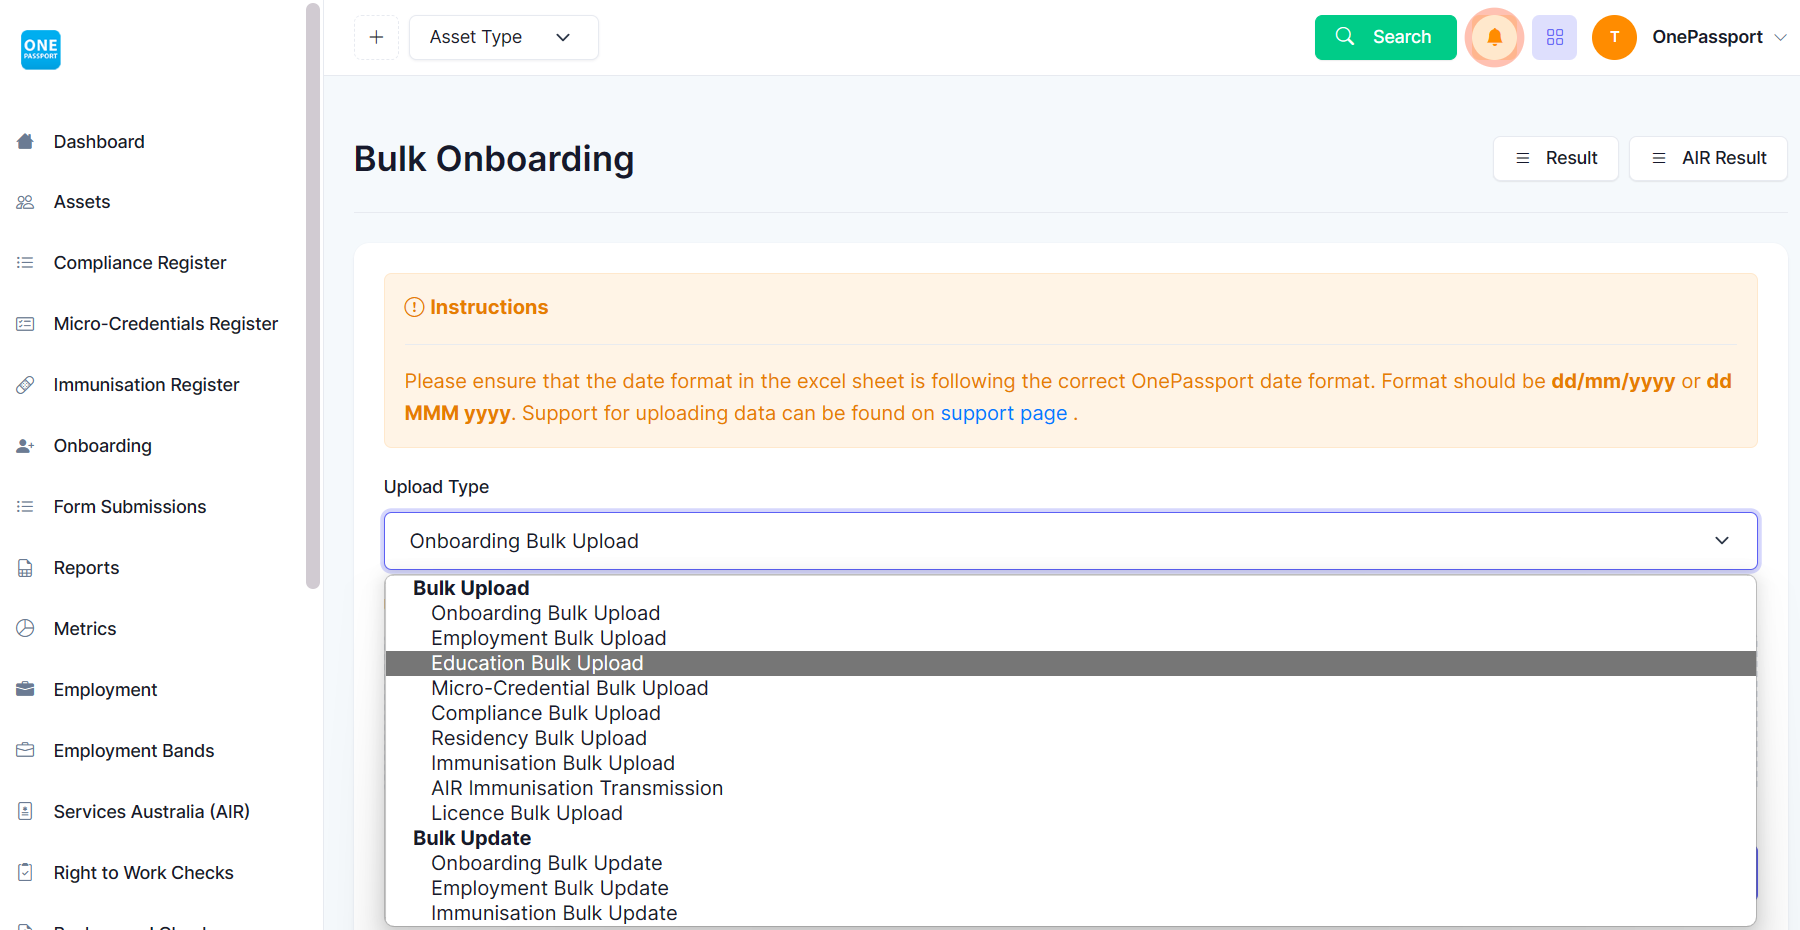Click the AIR Result button
This screenshot has width=1800, height=930.
pyautogui.click(x=1707, y=158)
